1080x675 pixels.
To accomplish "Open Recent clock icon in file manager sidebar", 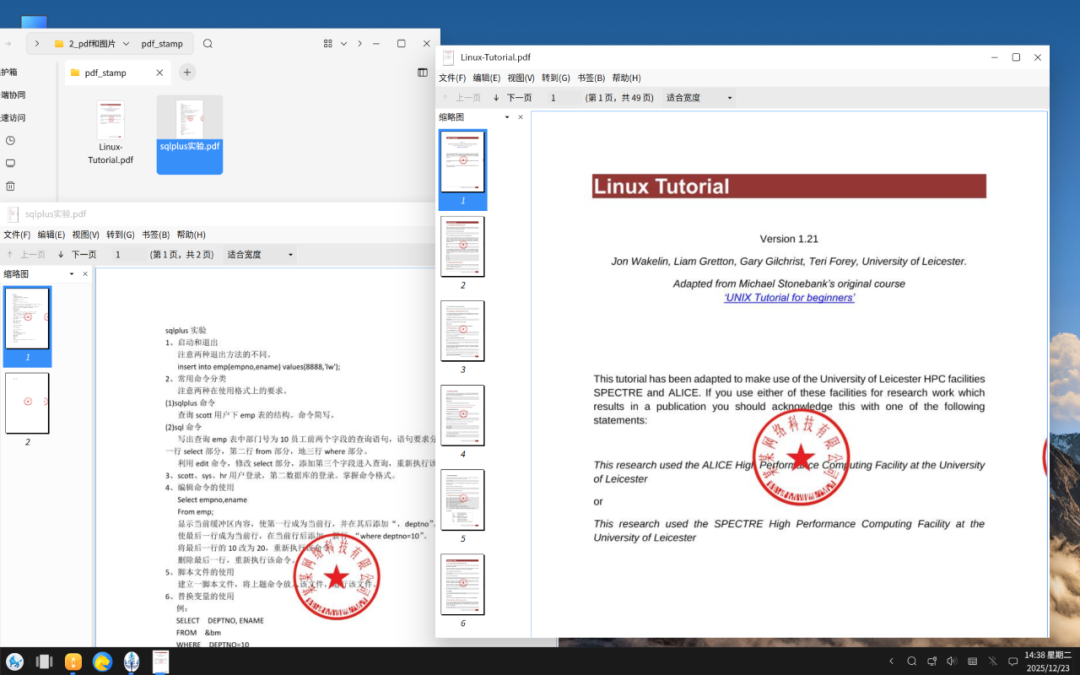I will (10, 141).
